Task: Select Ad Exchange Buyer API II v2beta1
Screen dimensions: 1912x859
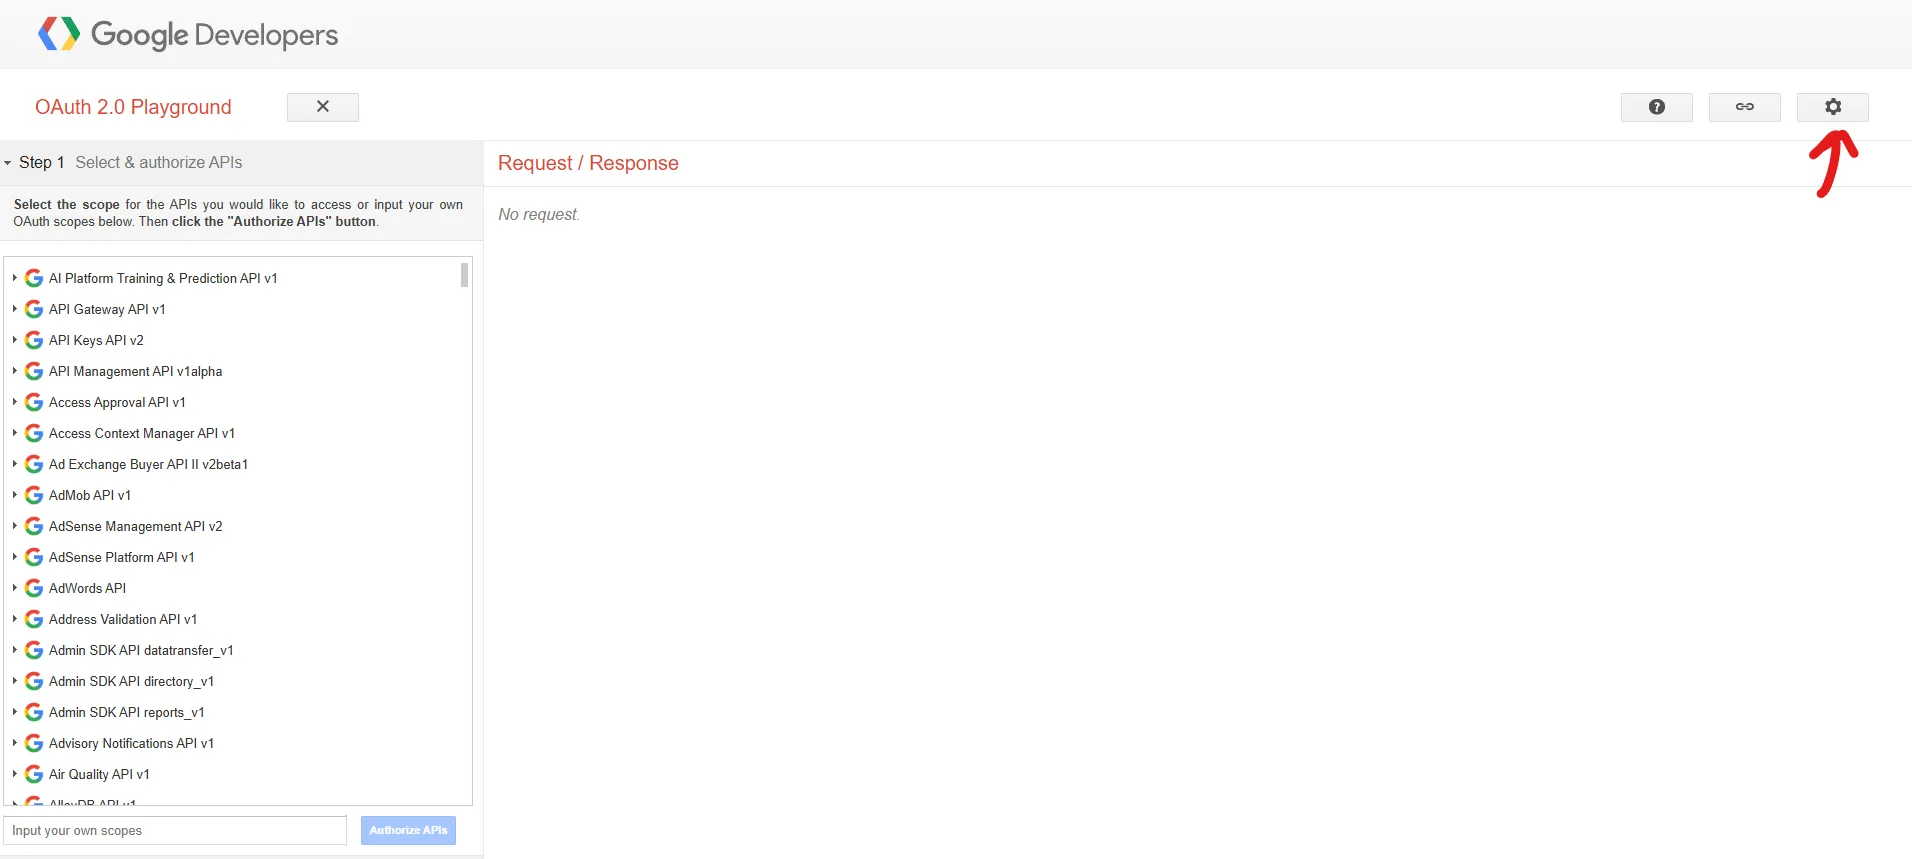Action: pos(148,464)
